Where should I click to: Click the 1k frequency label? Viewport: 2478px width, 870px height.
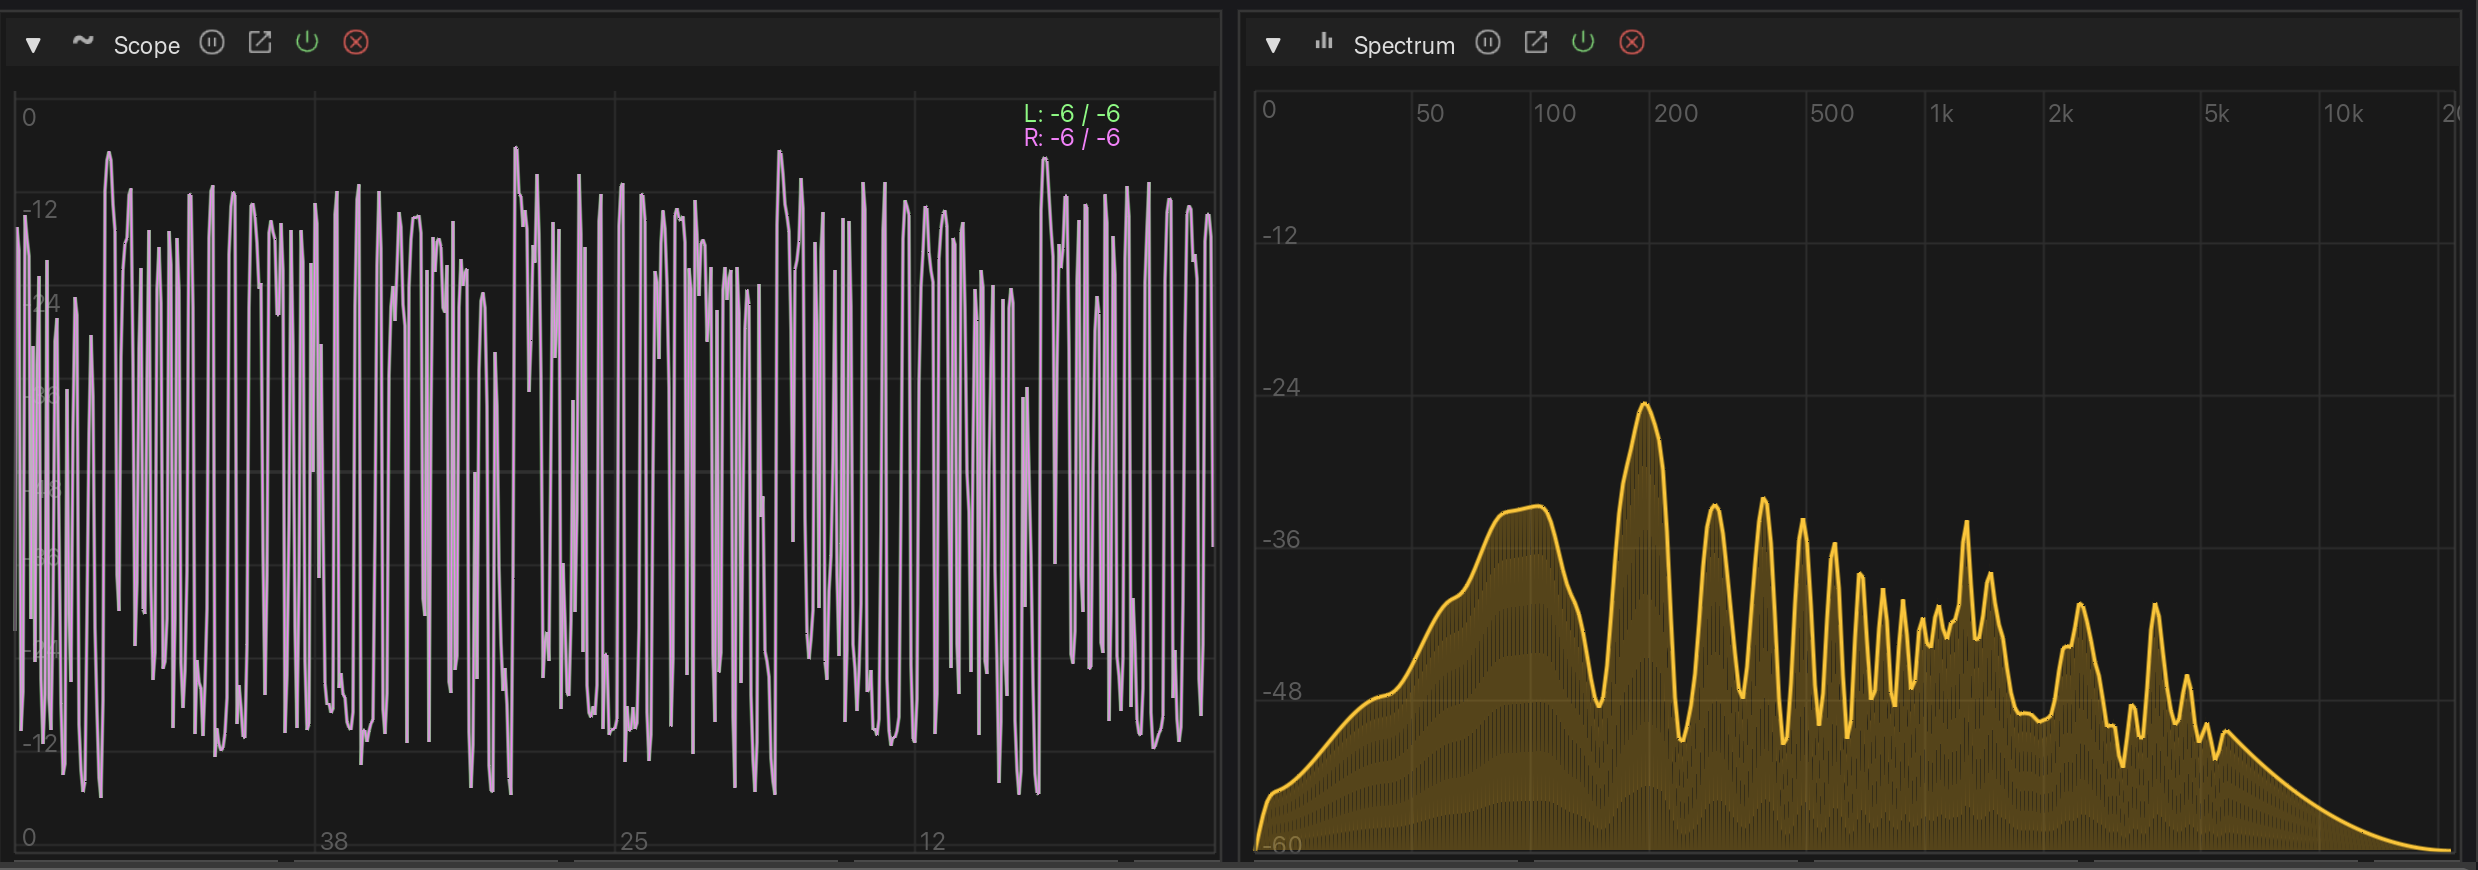1942,114
